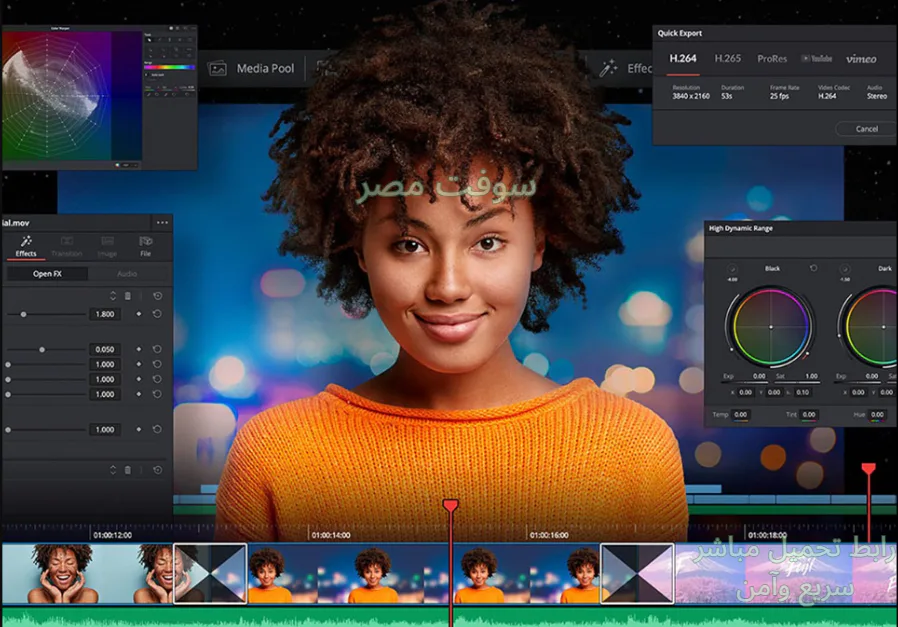Select the laughing woman clip thumbnail in timeline
The height and width of the screenshot is (627, 898).
pyautogui.click(x=87, y=573)
